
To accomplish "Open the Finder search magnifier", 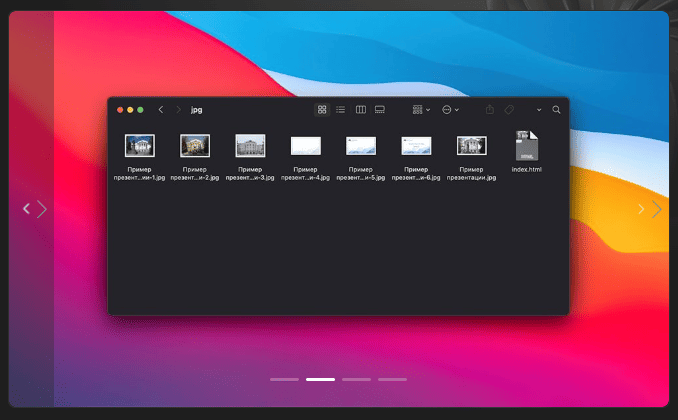I will click(556, 110).
